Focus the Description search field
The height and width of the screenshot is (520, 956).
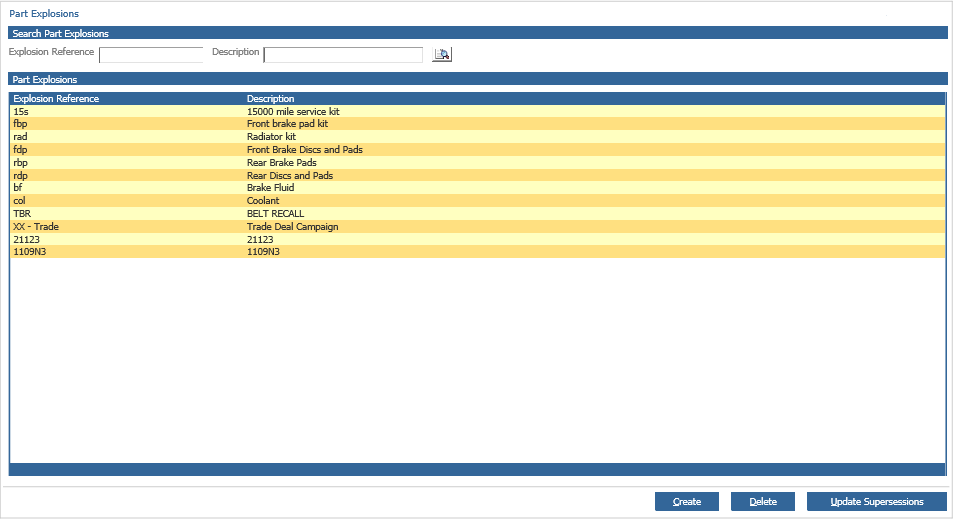click(x=343, y=55)
